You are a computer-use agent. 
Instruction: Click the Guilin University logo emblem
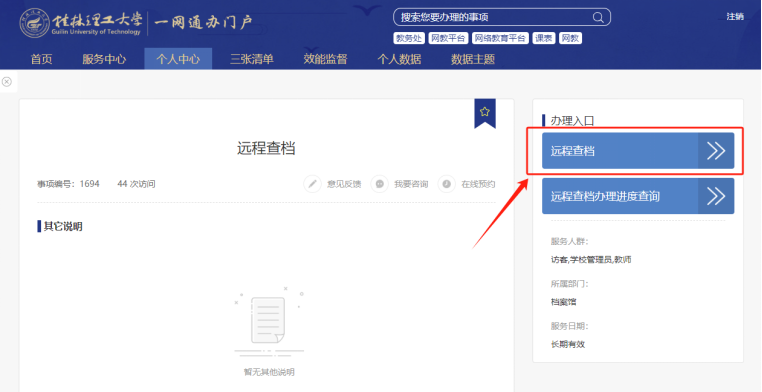(34, 23)
